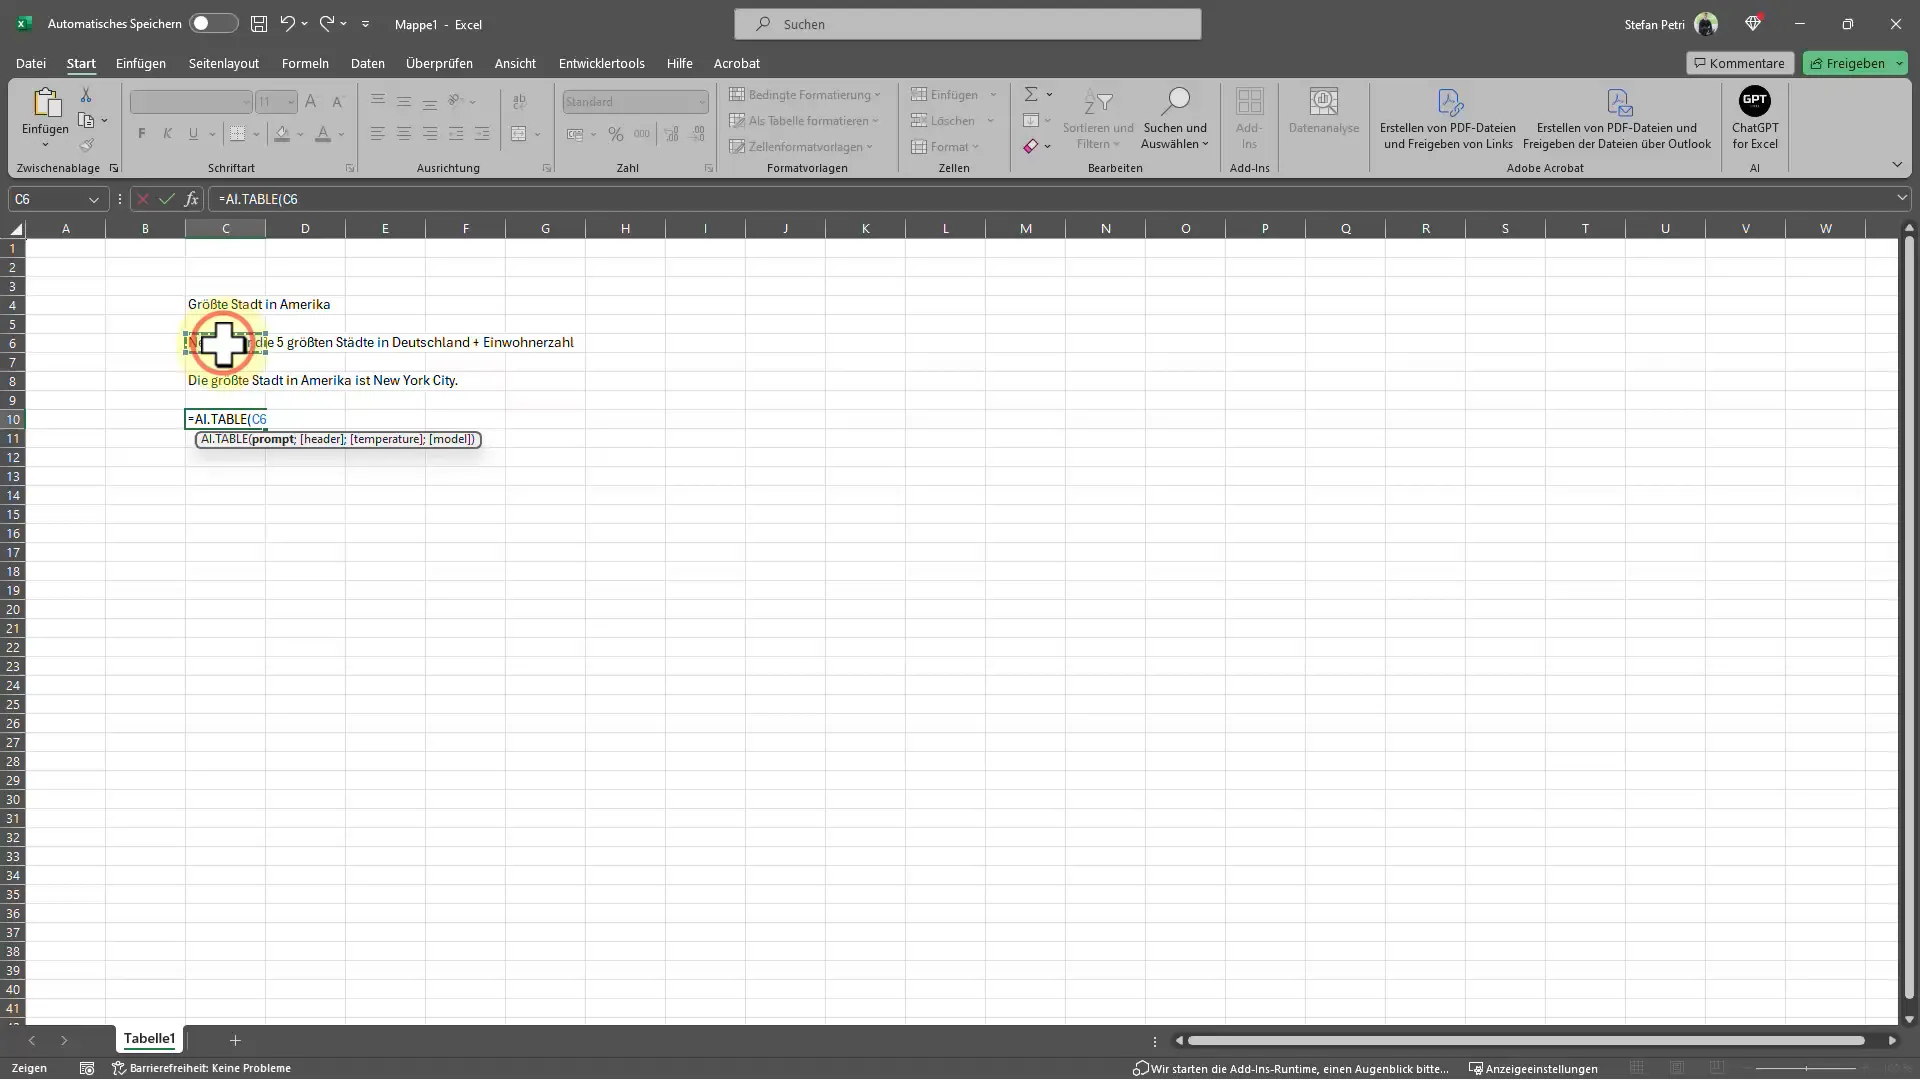Viewport: 1920px width, 1080px height.
Task: Open the Name Box dropdown arrow
Action: pyautogui.click(x=94, y=199)
